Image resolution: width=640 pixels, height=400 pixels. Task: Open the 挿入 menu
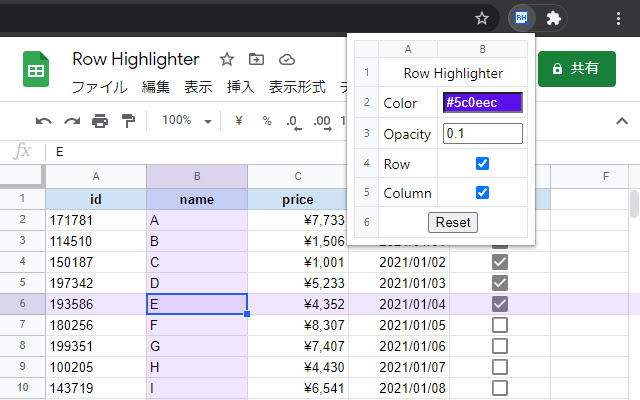(240, 87)
